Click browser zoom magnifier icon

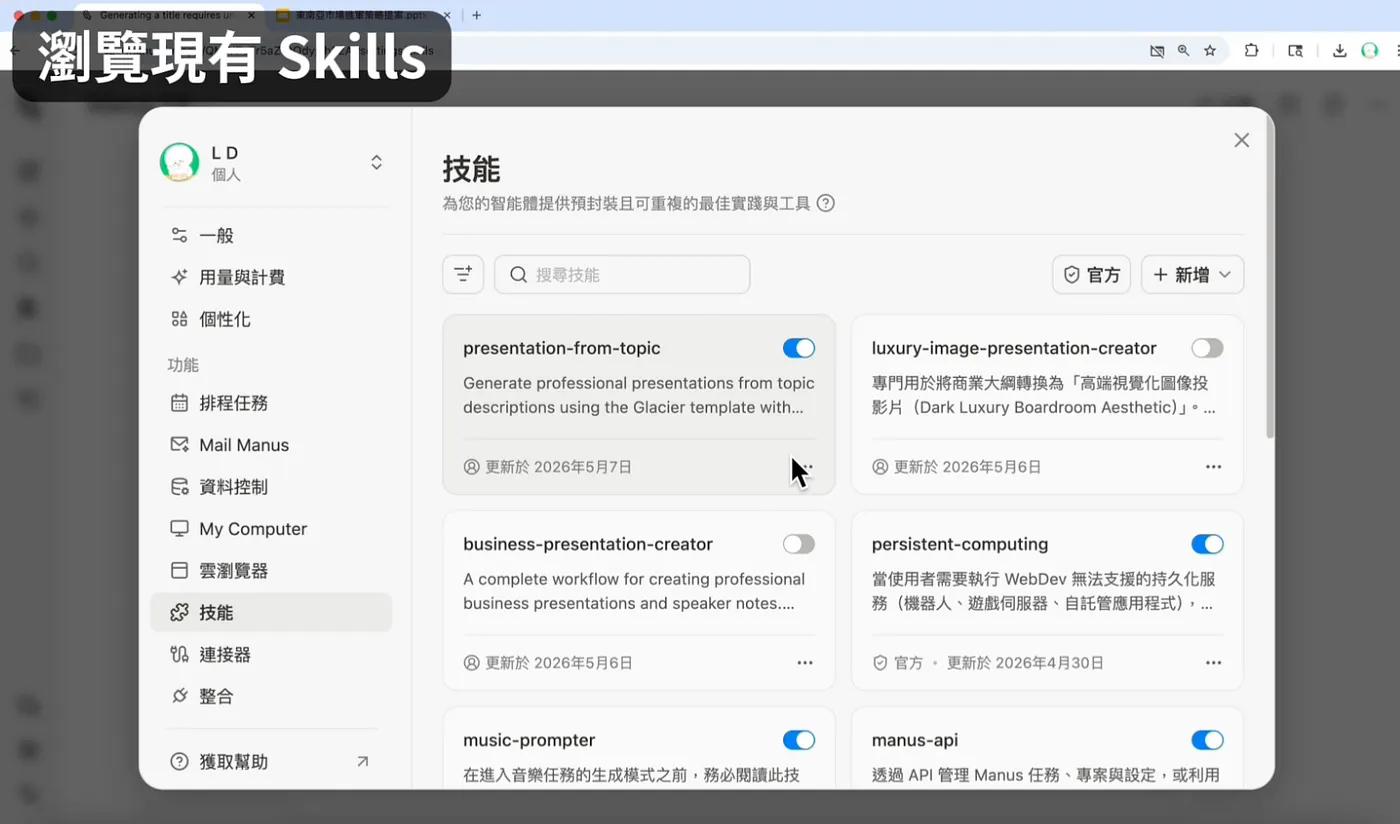pos(1183,51)
